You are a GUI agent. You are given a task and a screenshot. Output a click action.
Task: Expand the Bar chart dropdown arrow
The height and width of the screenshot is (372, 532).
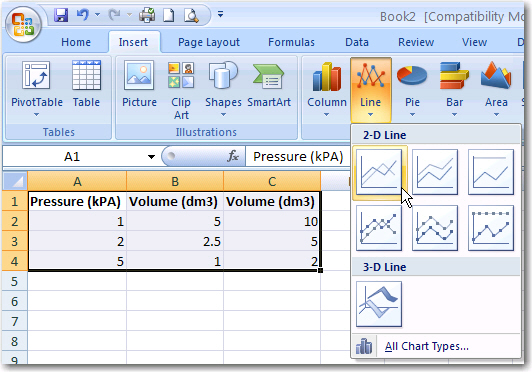454,115
